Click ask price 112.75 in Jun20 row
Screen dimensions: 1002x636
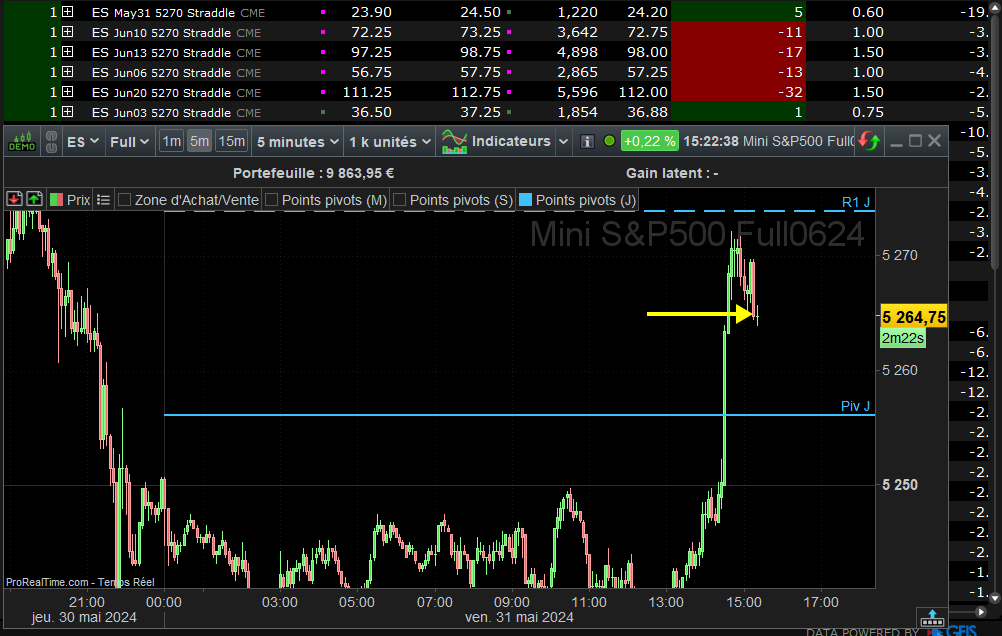point(476,93)
